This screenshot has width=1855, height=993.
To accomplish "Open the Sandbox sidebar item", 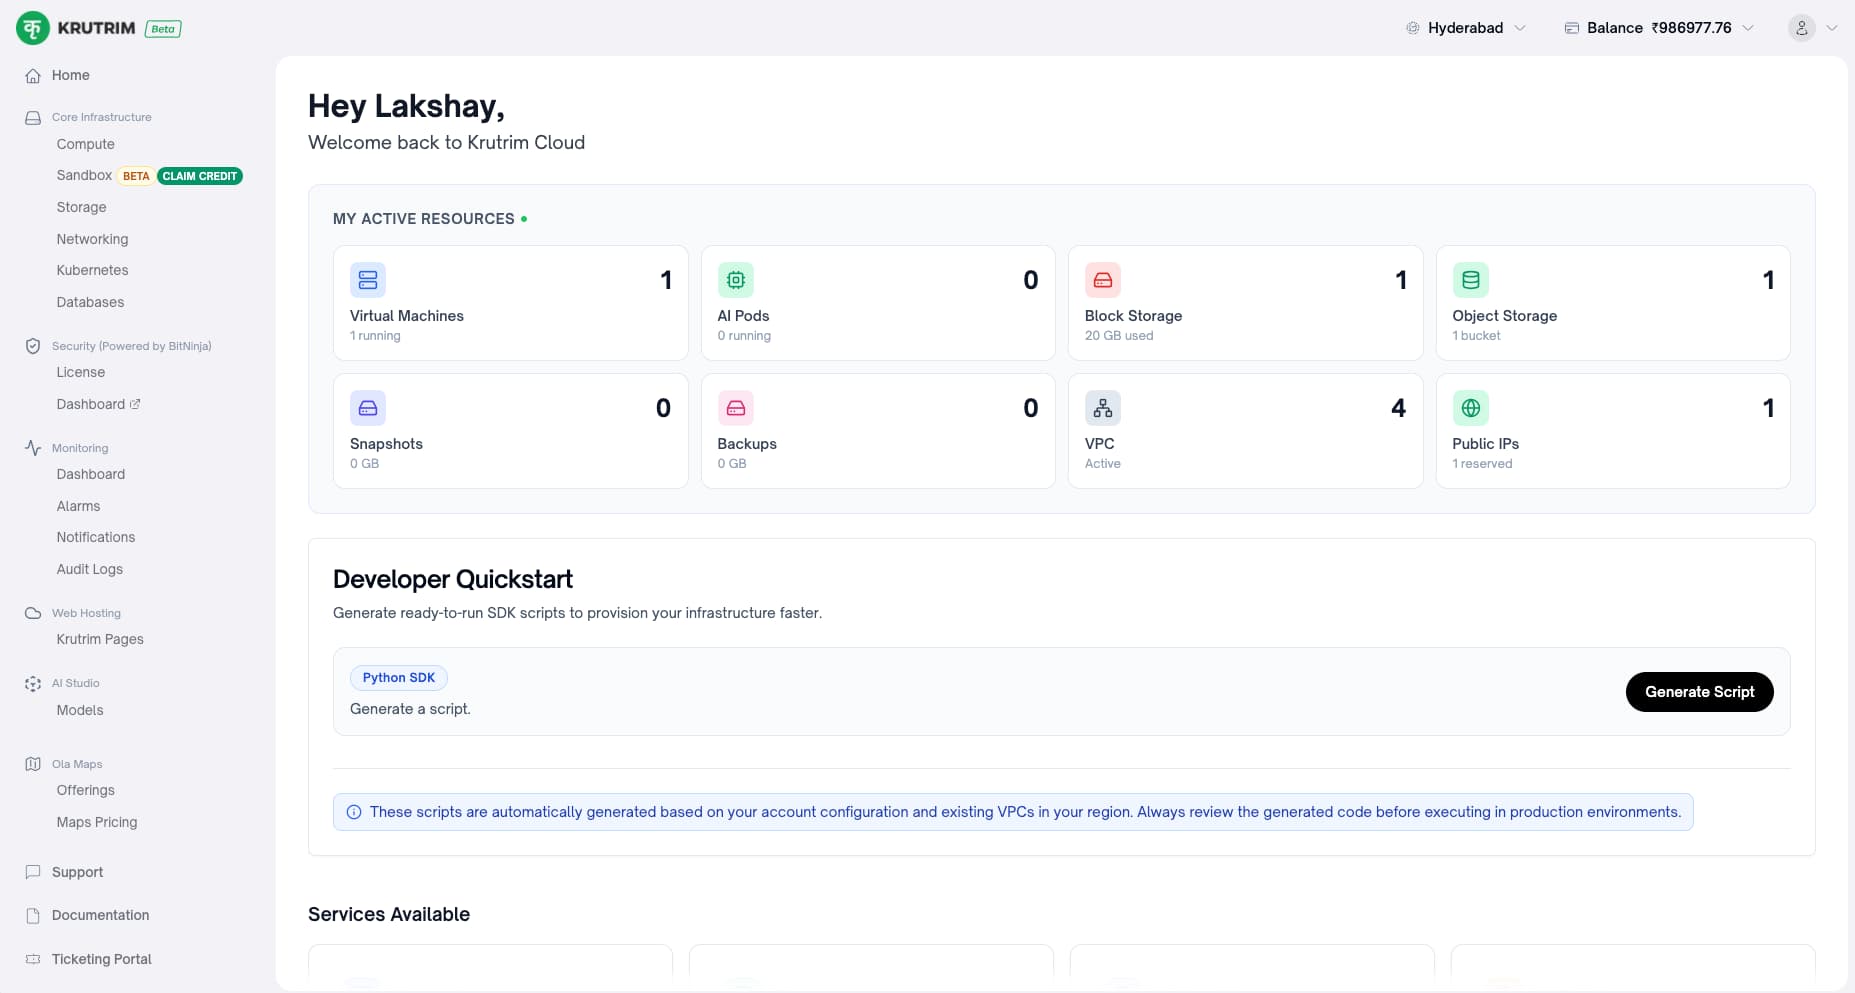I will [x=84, y=175].
